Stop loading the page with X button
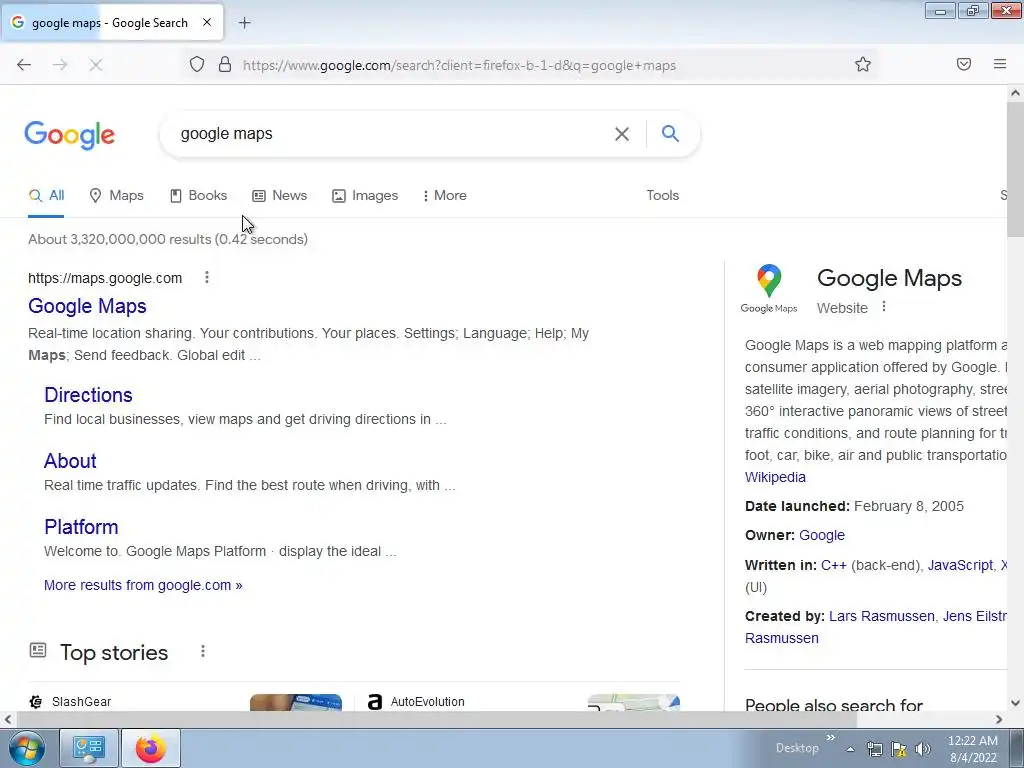This screenshot has height=768, width=1024. coord(95,65)
